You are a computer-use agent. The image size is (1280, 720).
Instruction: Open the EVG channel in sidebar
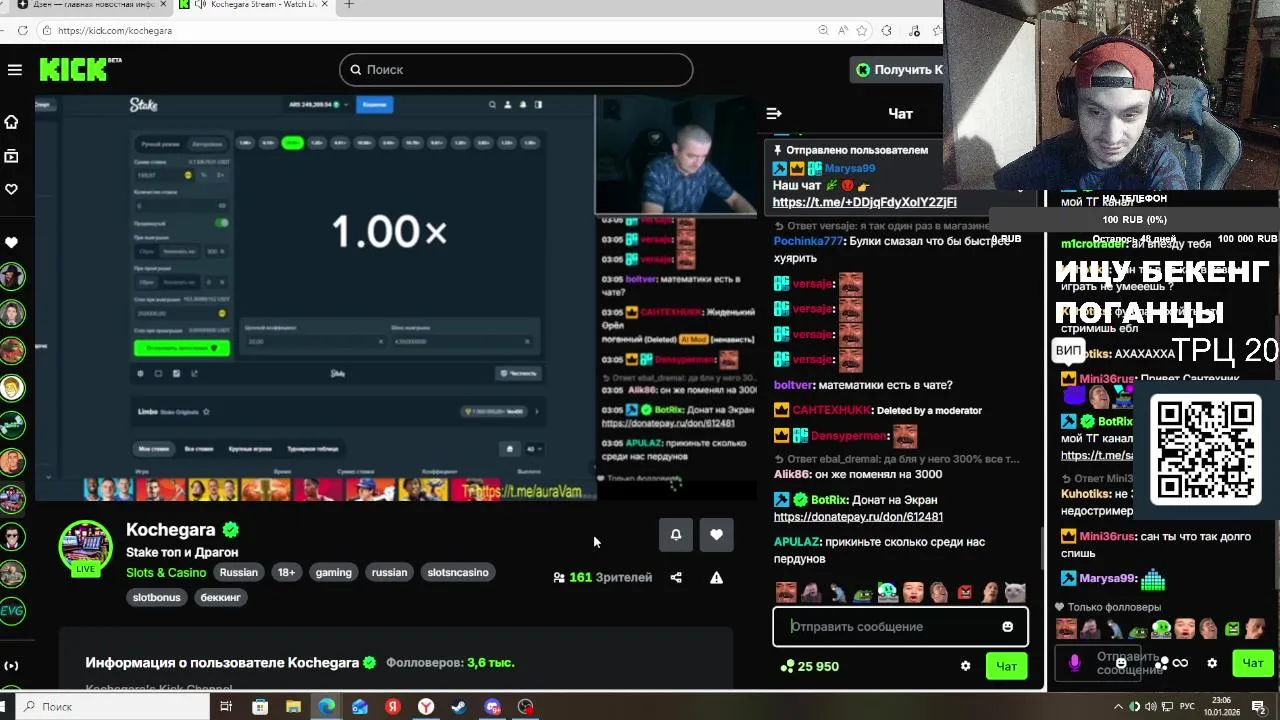12,610
